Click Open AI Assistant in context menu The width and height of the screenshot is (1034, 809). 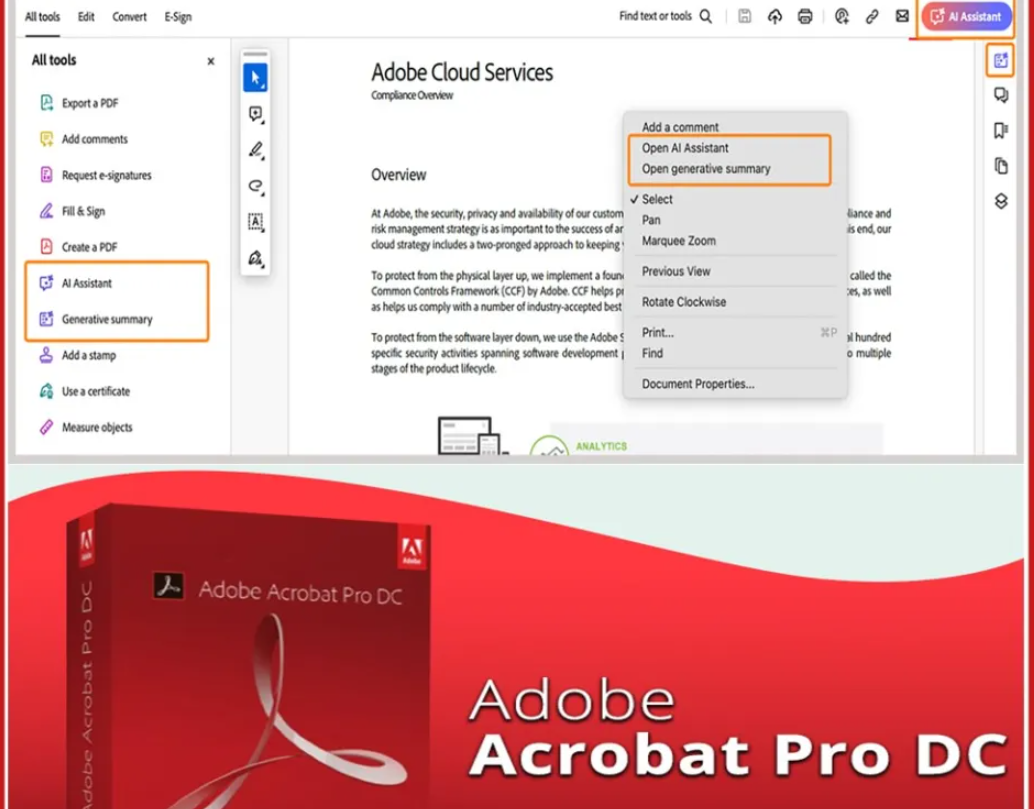pyautogui.click(x=685, y=148)
